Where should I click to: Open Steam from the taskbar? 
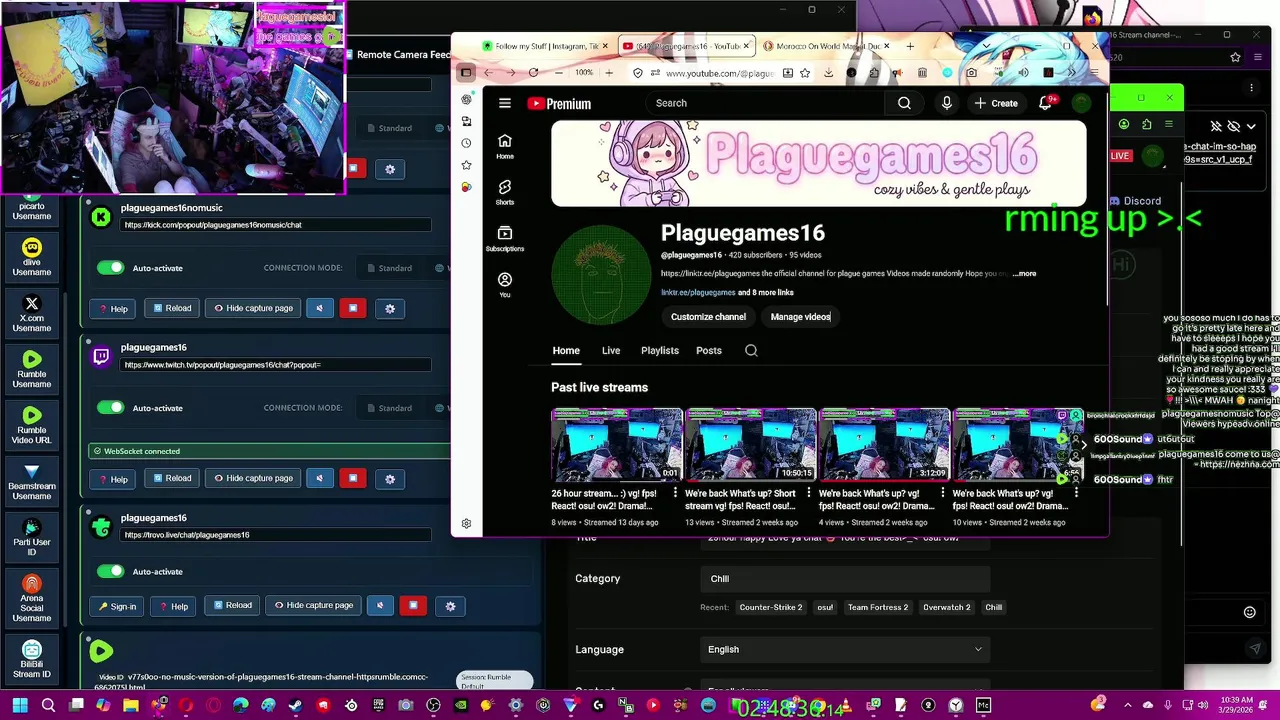295,706
